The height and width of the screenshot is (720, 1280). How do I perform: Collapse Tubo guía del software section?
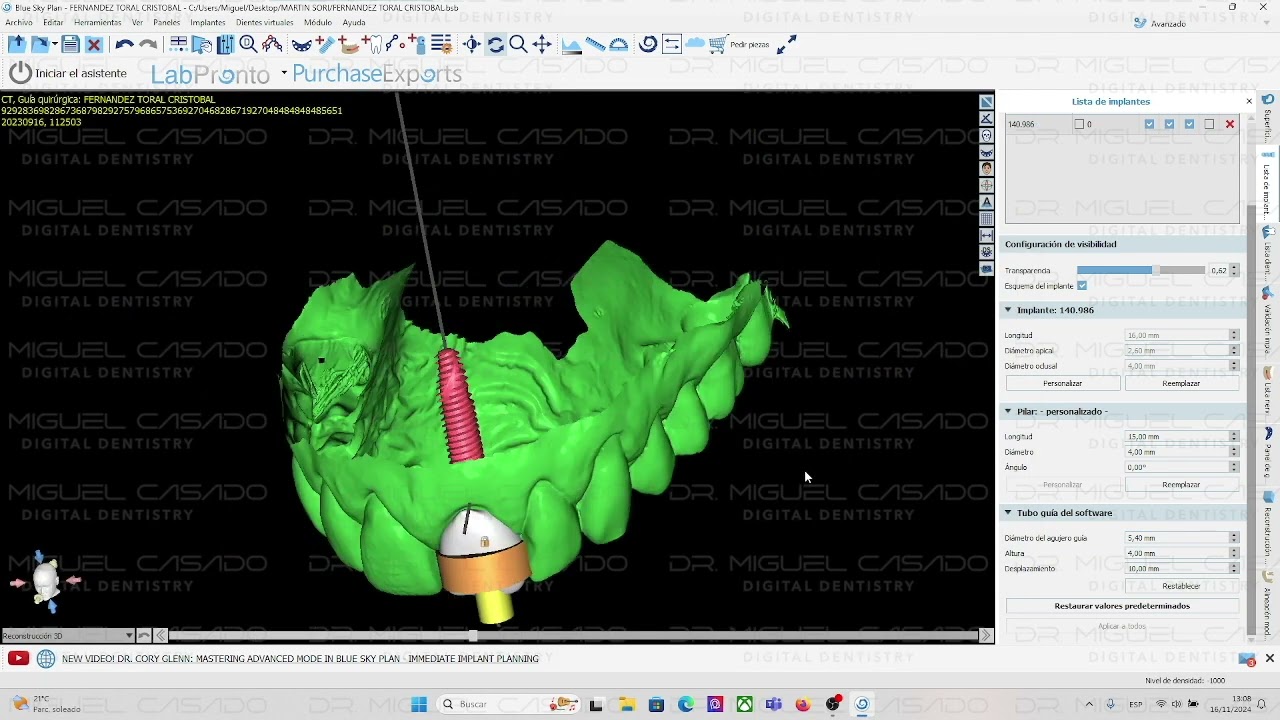click(1008, 513)
